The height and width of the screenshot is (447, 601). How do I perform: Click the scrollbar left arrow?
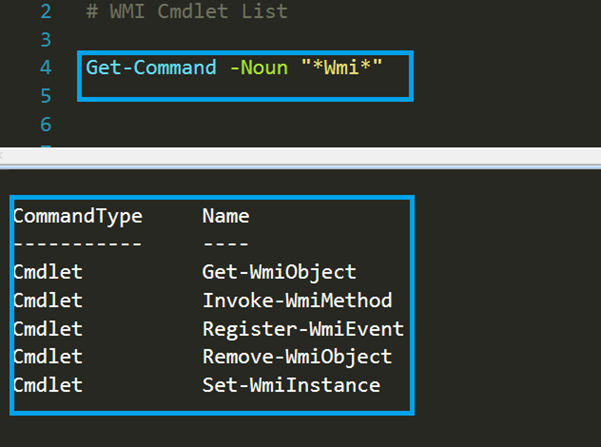pyautogui.click(x=2, y=156)
